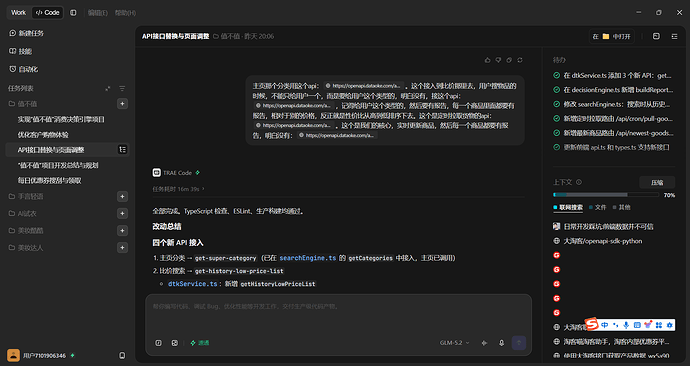Click the plus button beside 美妆达人 folder

tap(122, 248)
